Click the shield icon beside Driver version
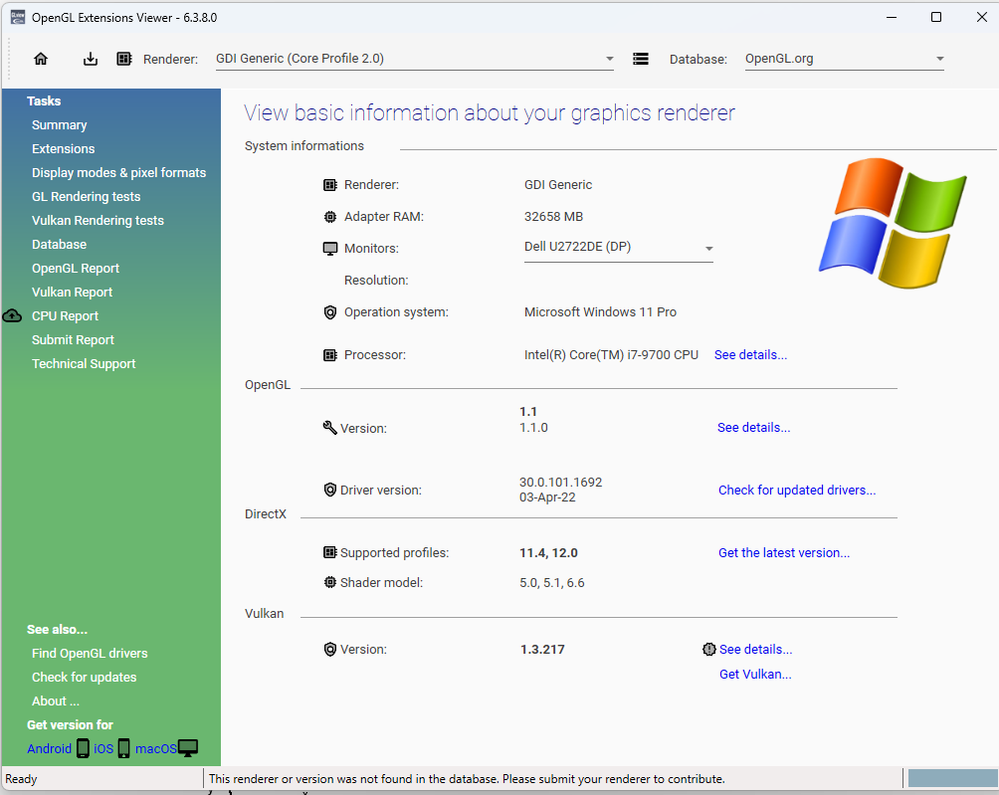This screenshot has height=795, width=999. 330,490
